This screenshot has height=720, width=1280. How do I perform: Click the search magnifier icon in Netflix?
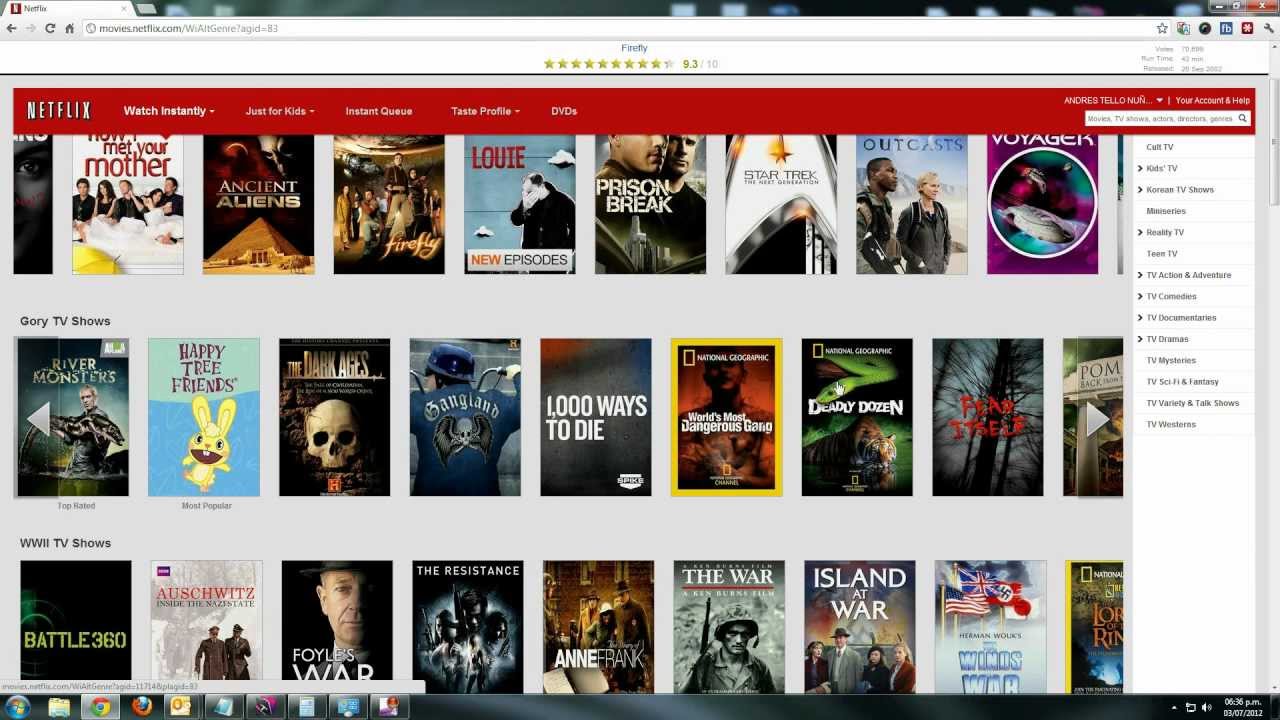1243,118
